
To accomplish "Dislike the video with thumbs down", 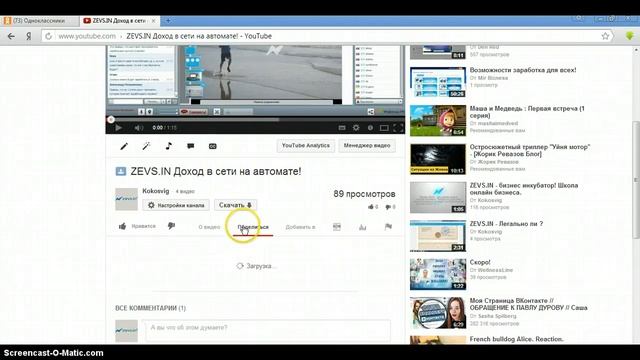I will (171, 226).
